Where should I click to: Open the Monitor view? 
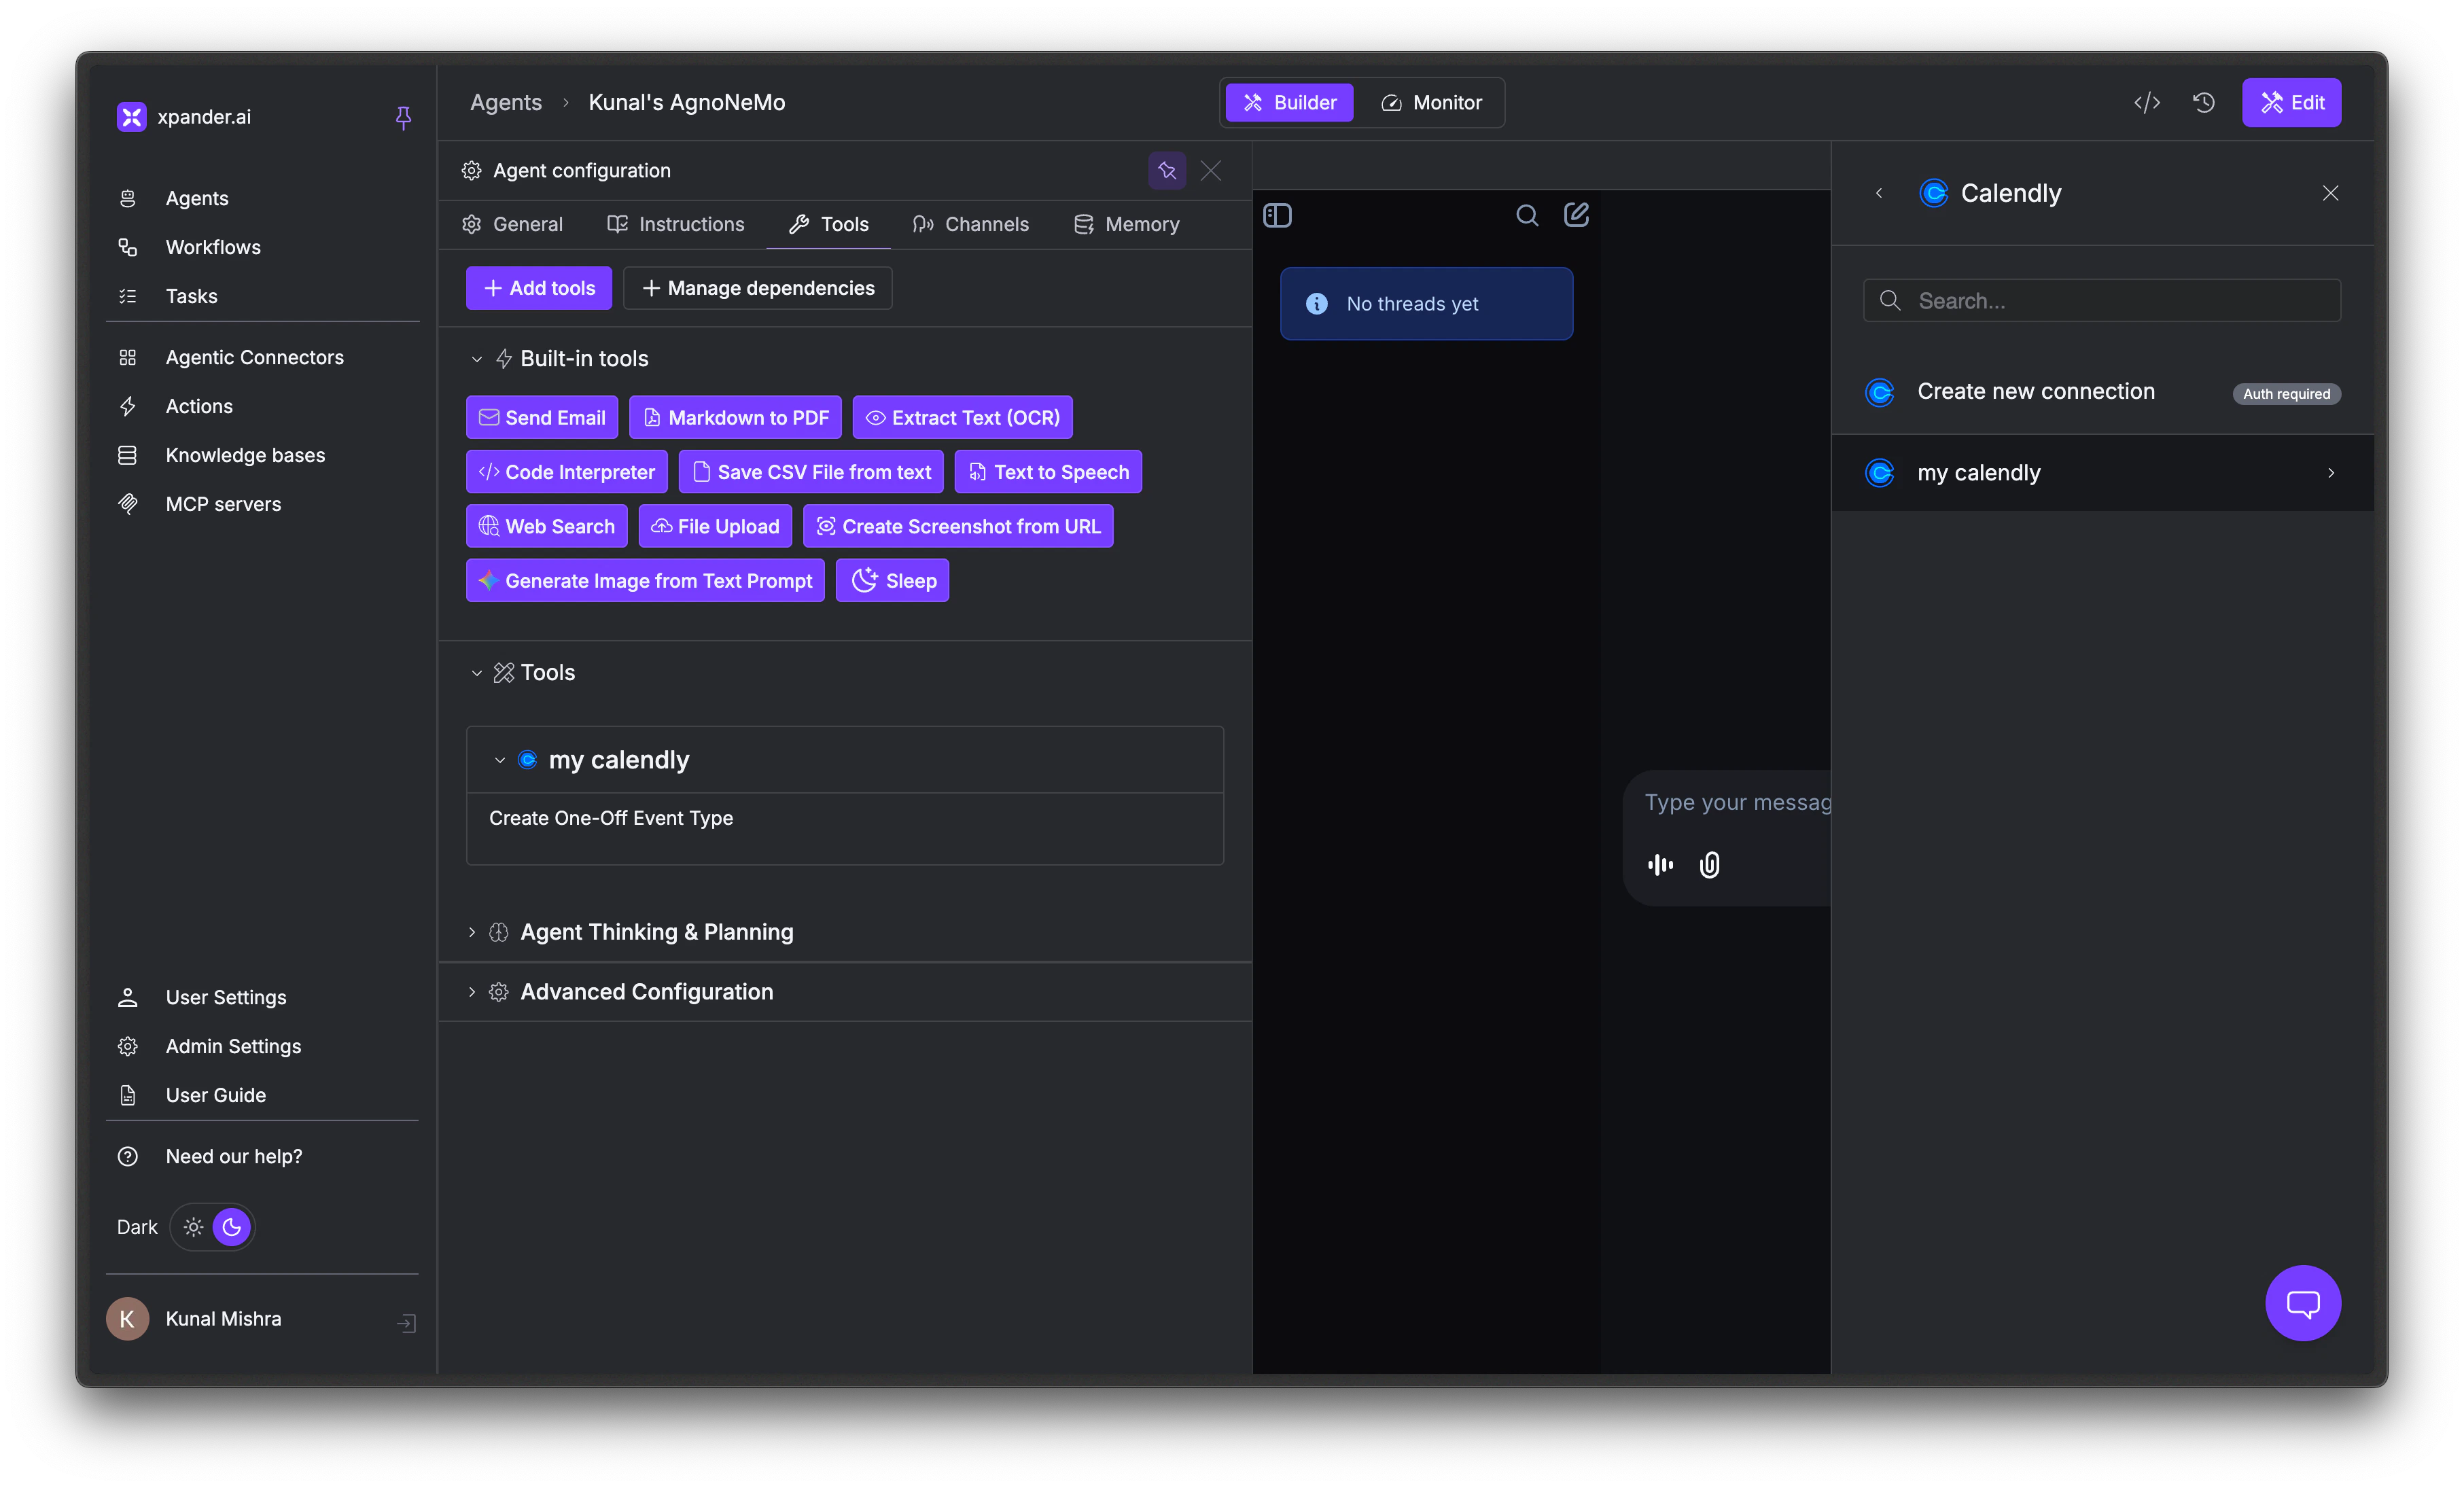(1432, 102)
